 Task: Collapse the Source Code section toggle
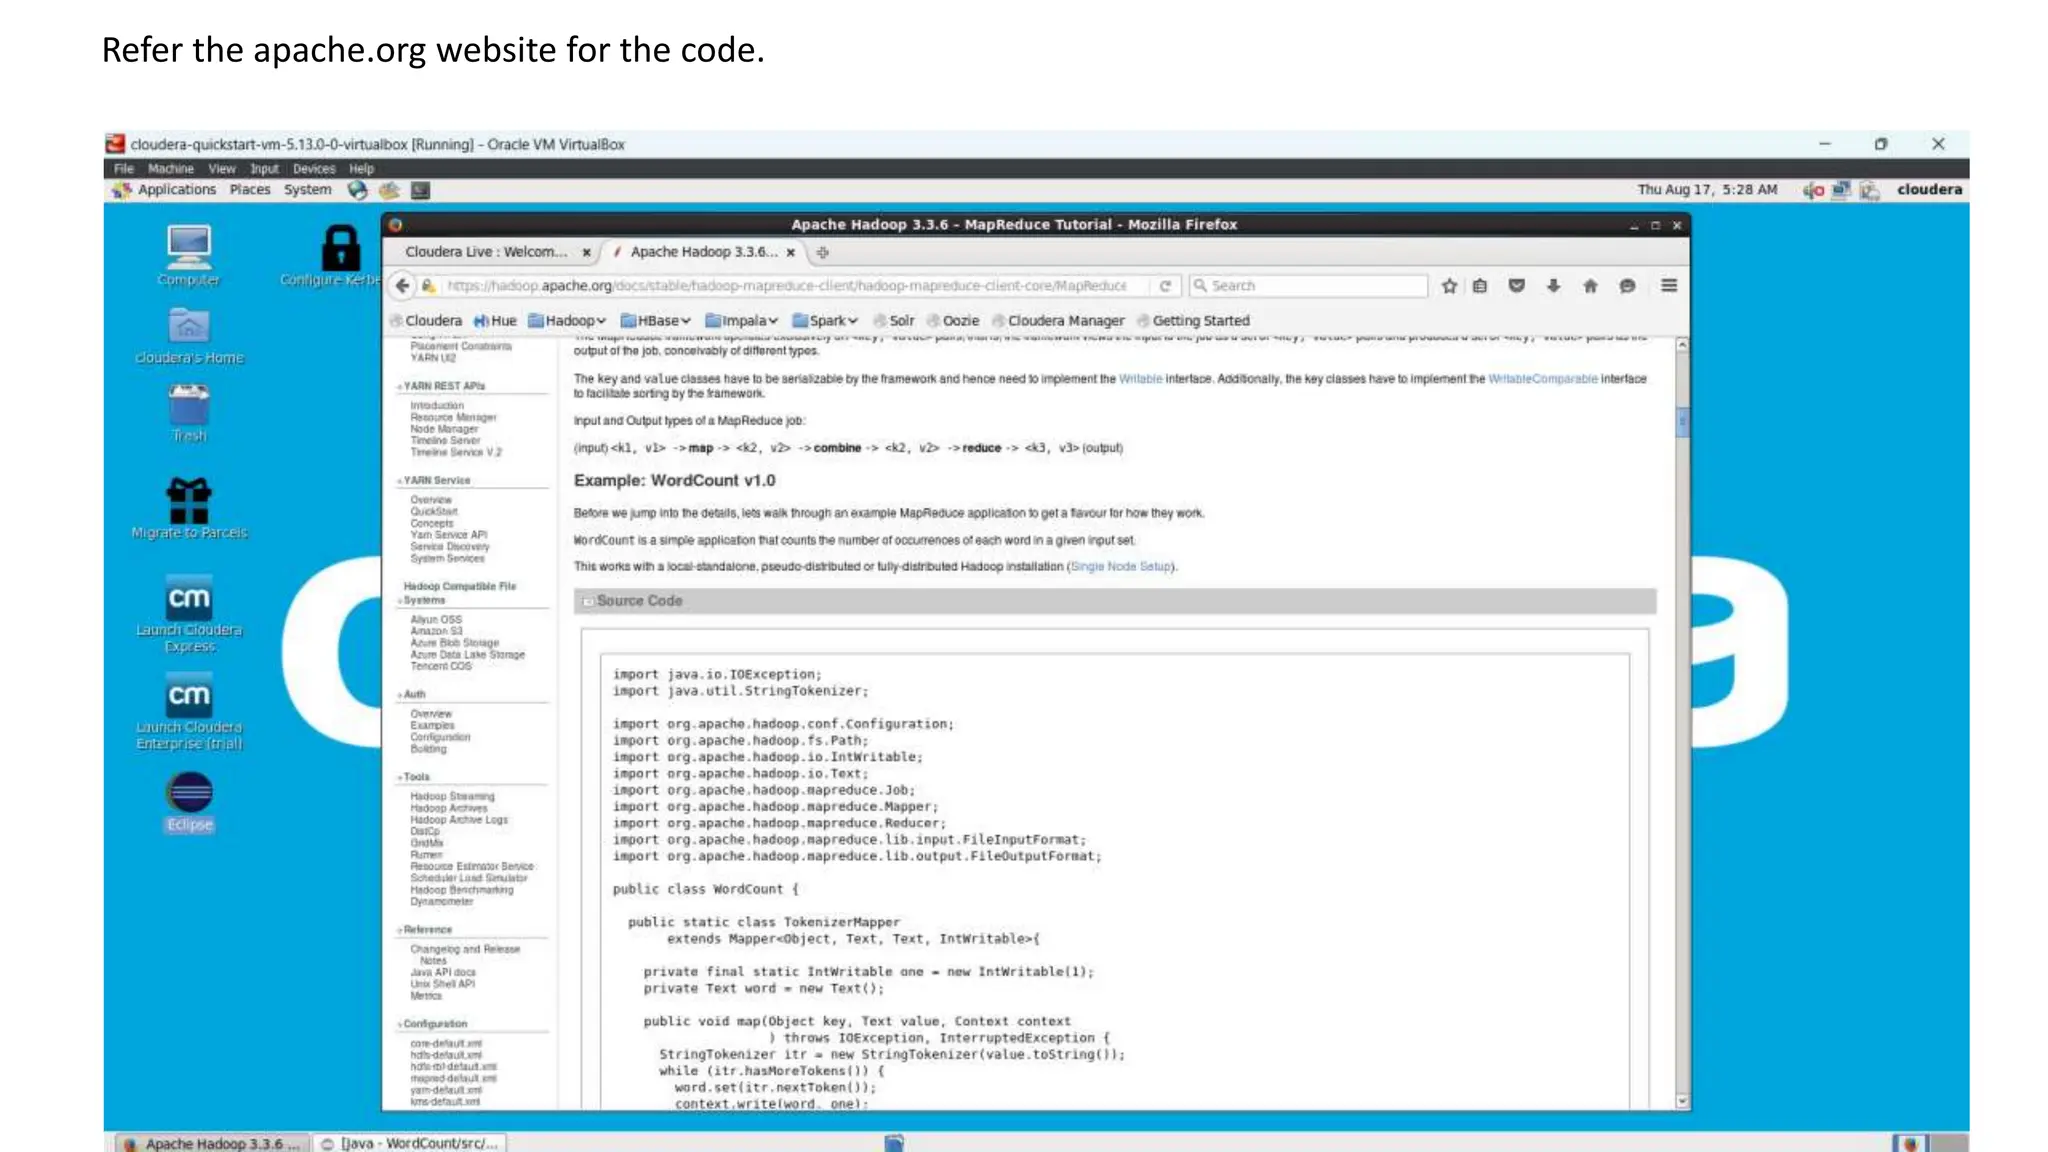click(588, 602)
